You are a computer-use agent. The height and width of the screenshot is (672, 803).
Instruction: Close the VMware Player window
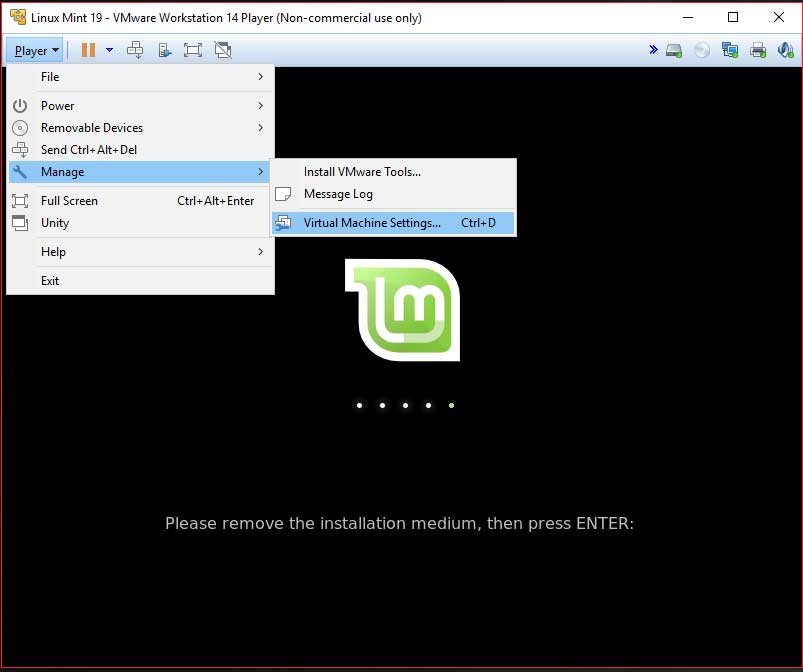(778, 17)
